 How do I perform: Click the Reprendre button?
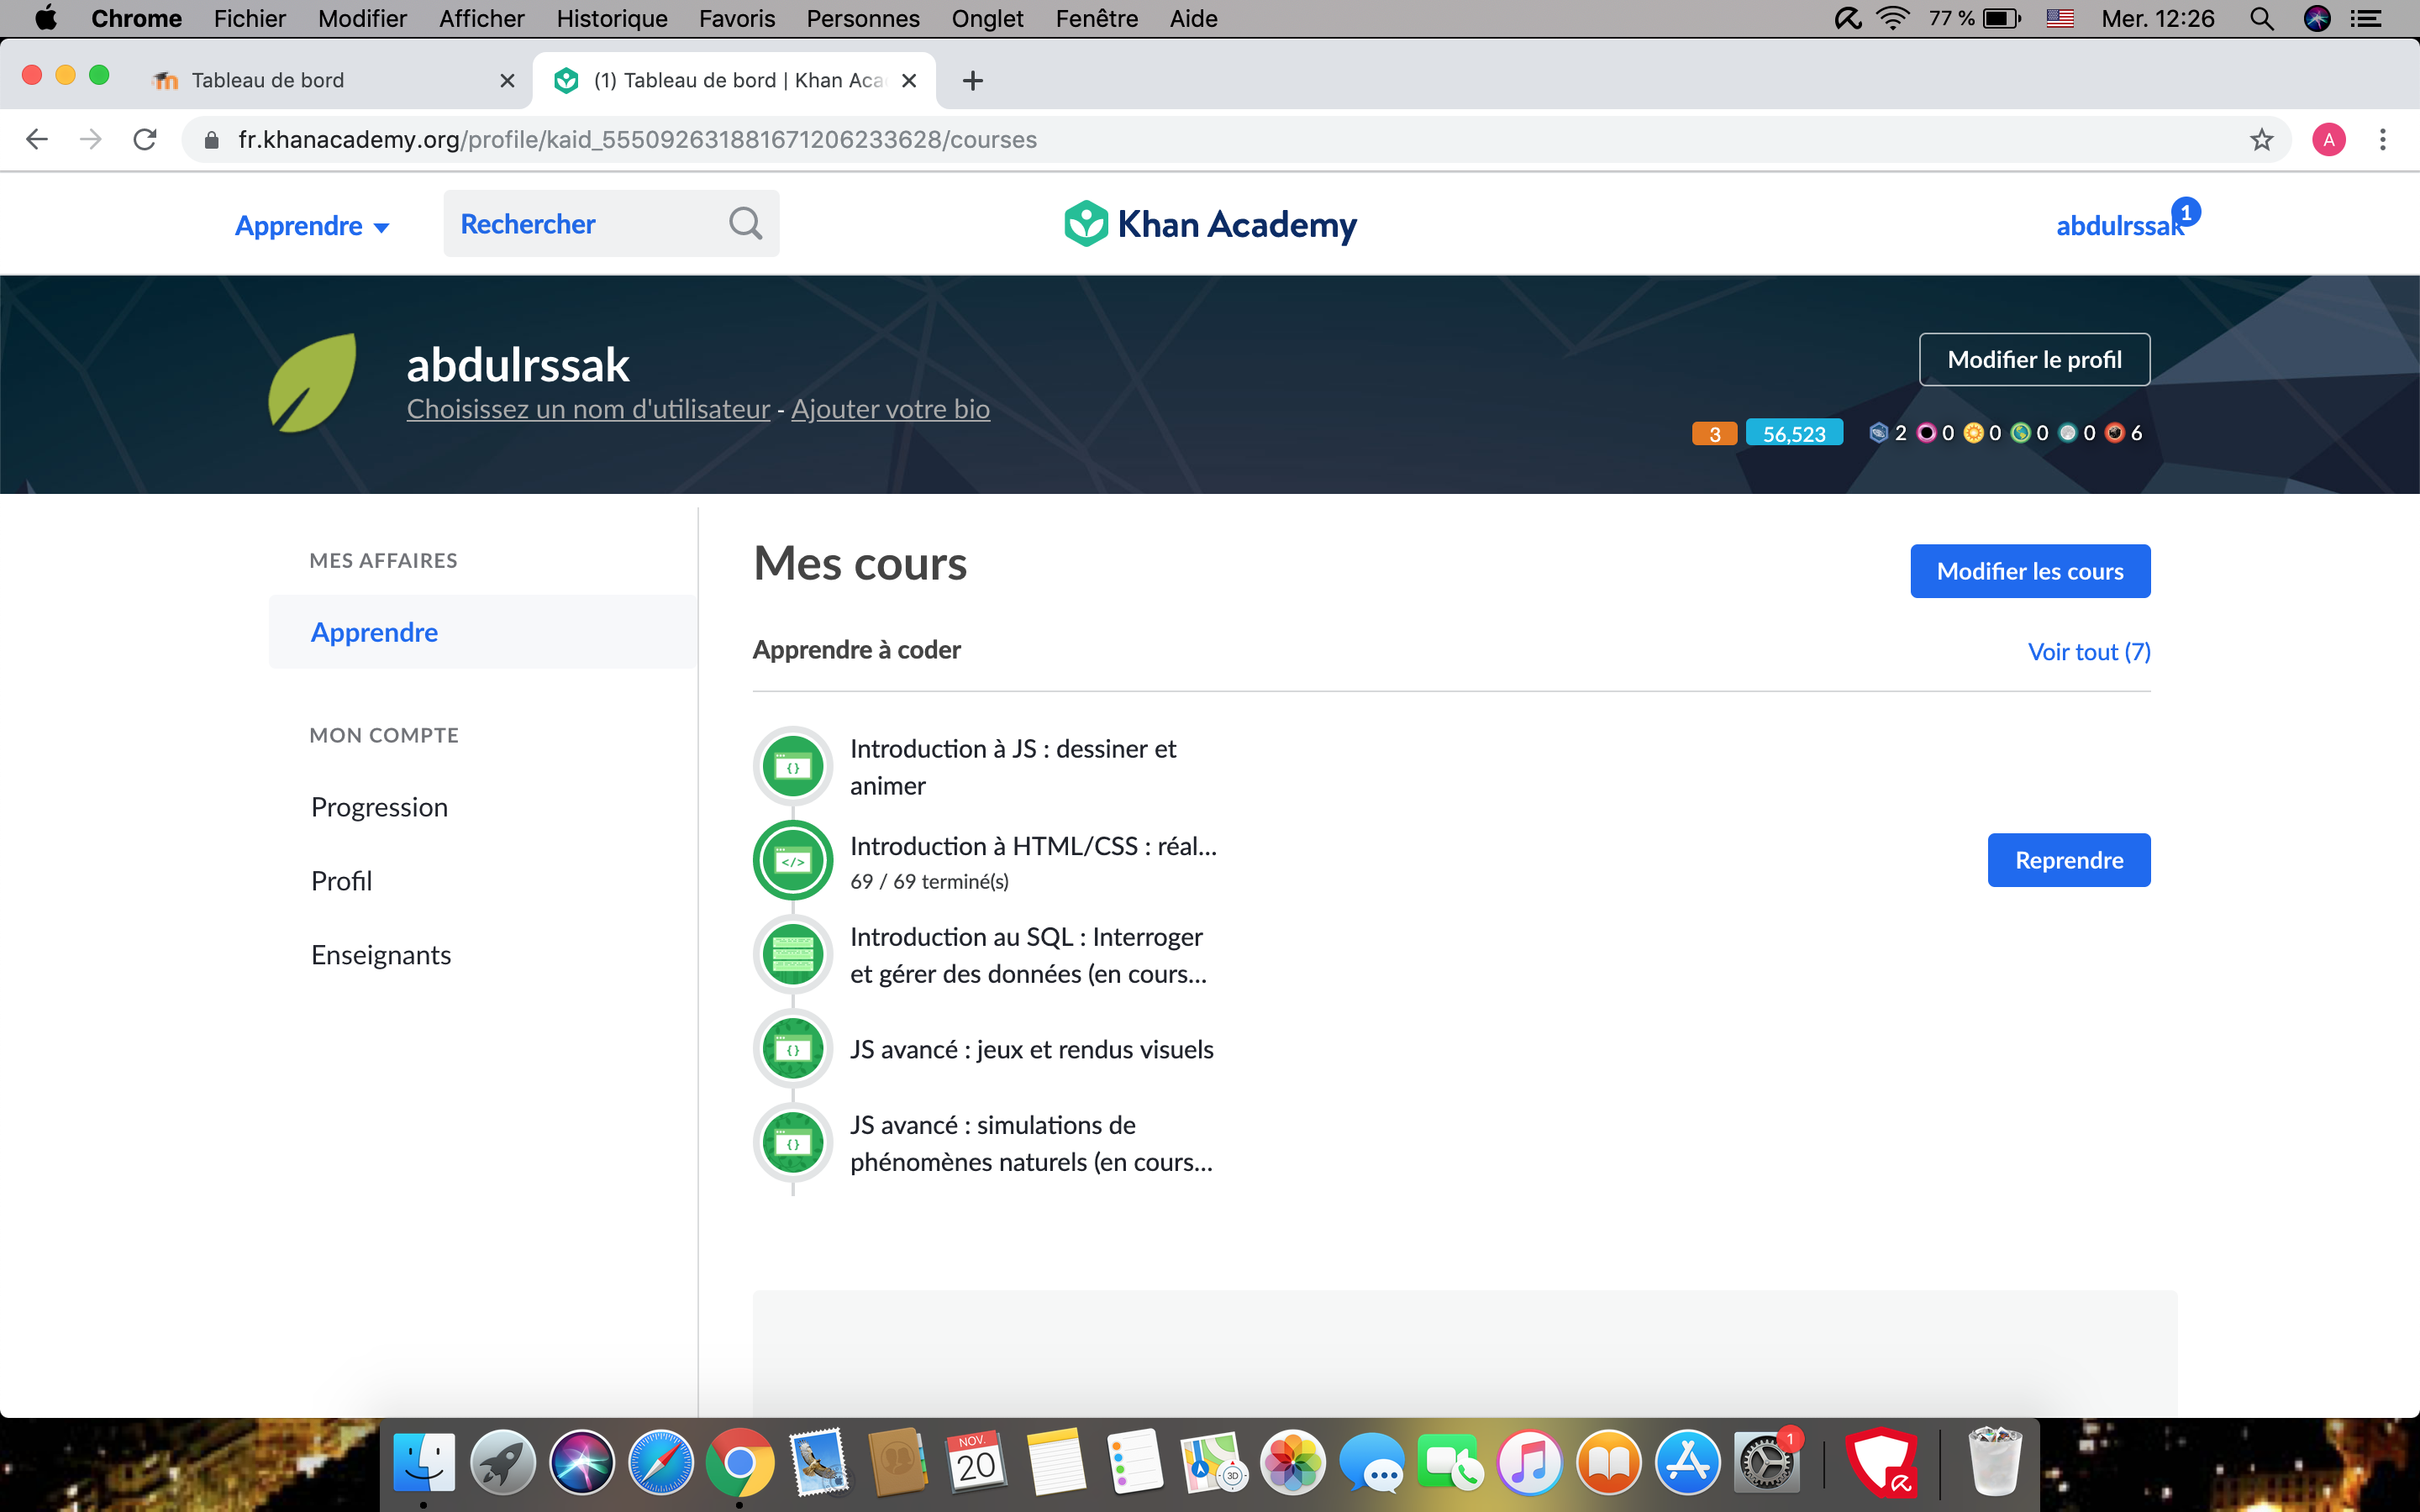[2069, 860]
